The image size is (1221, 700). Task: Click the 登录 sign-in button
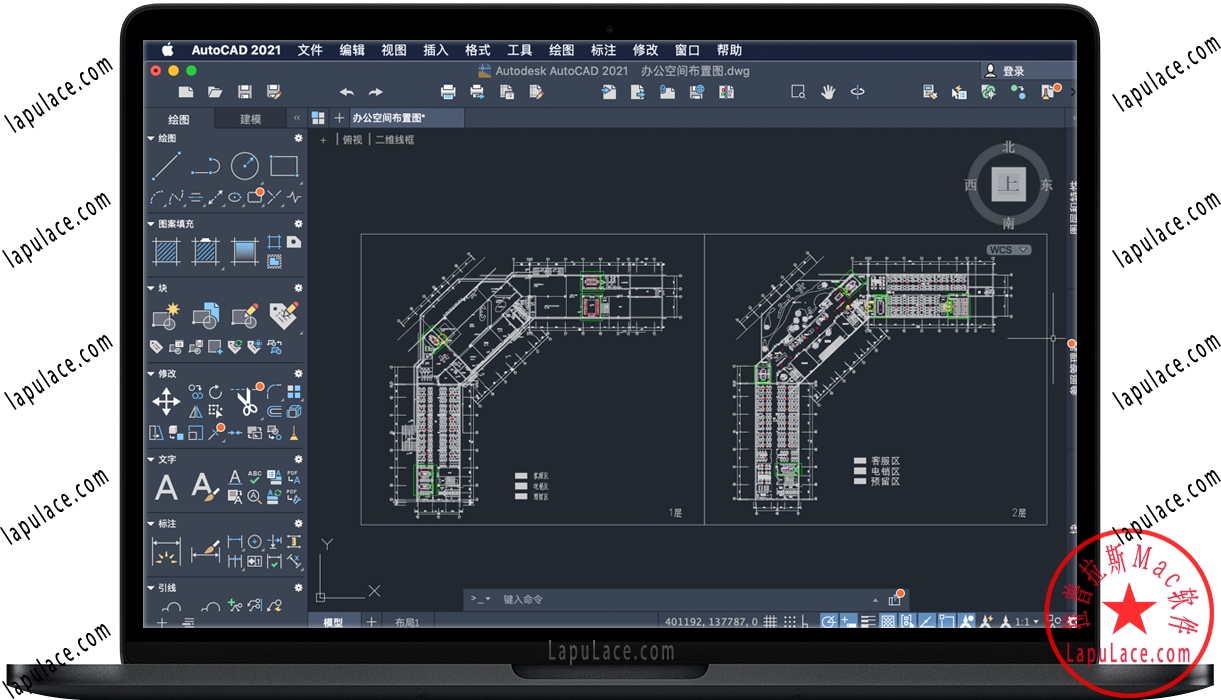1012,71
